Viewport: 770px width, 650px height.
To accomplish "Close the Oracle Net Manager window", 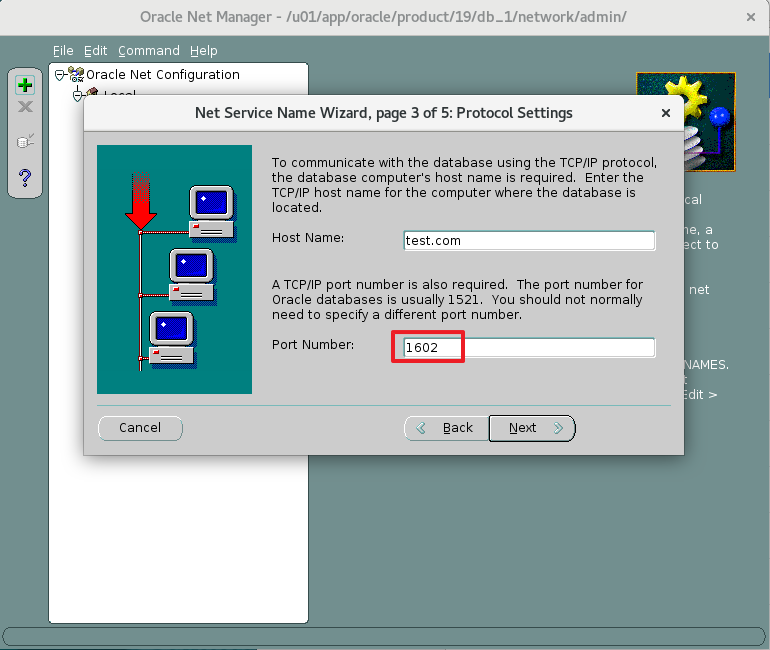I will click(750, 17).
